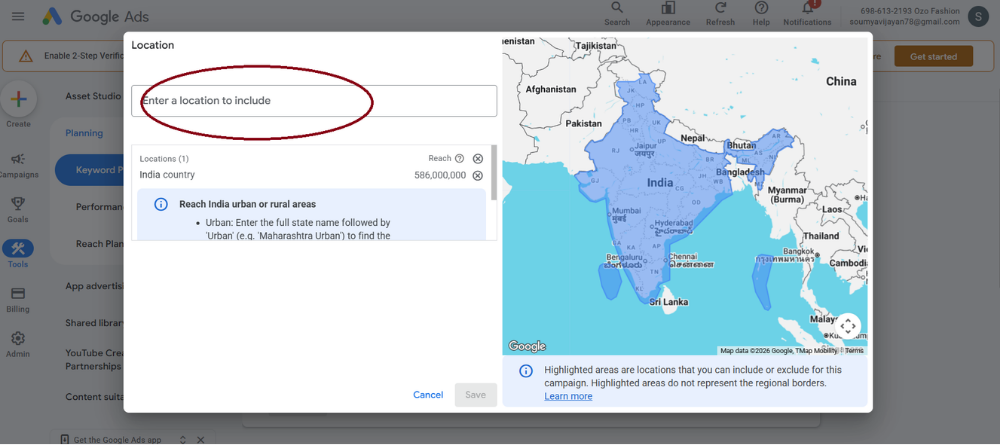Open Shared library menu item
This screenshot has height=445, width=1000.
point(94,323)
